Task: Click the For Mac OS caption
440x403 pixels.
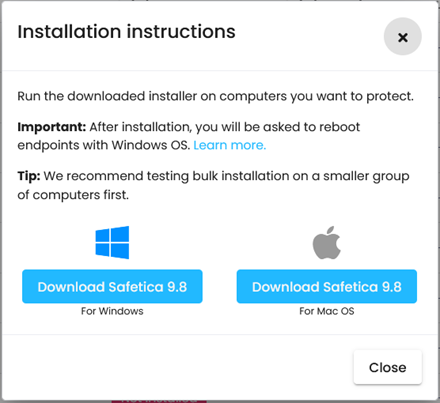Action: click(327, 311)
